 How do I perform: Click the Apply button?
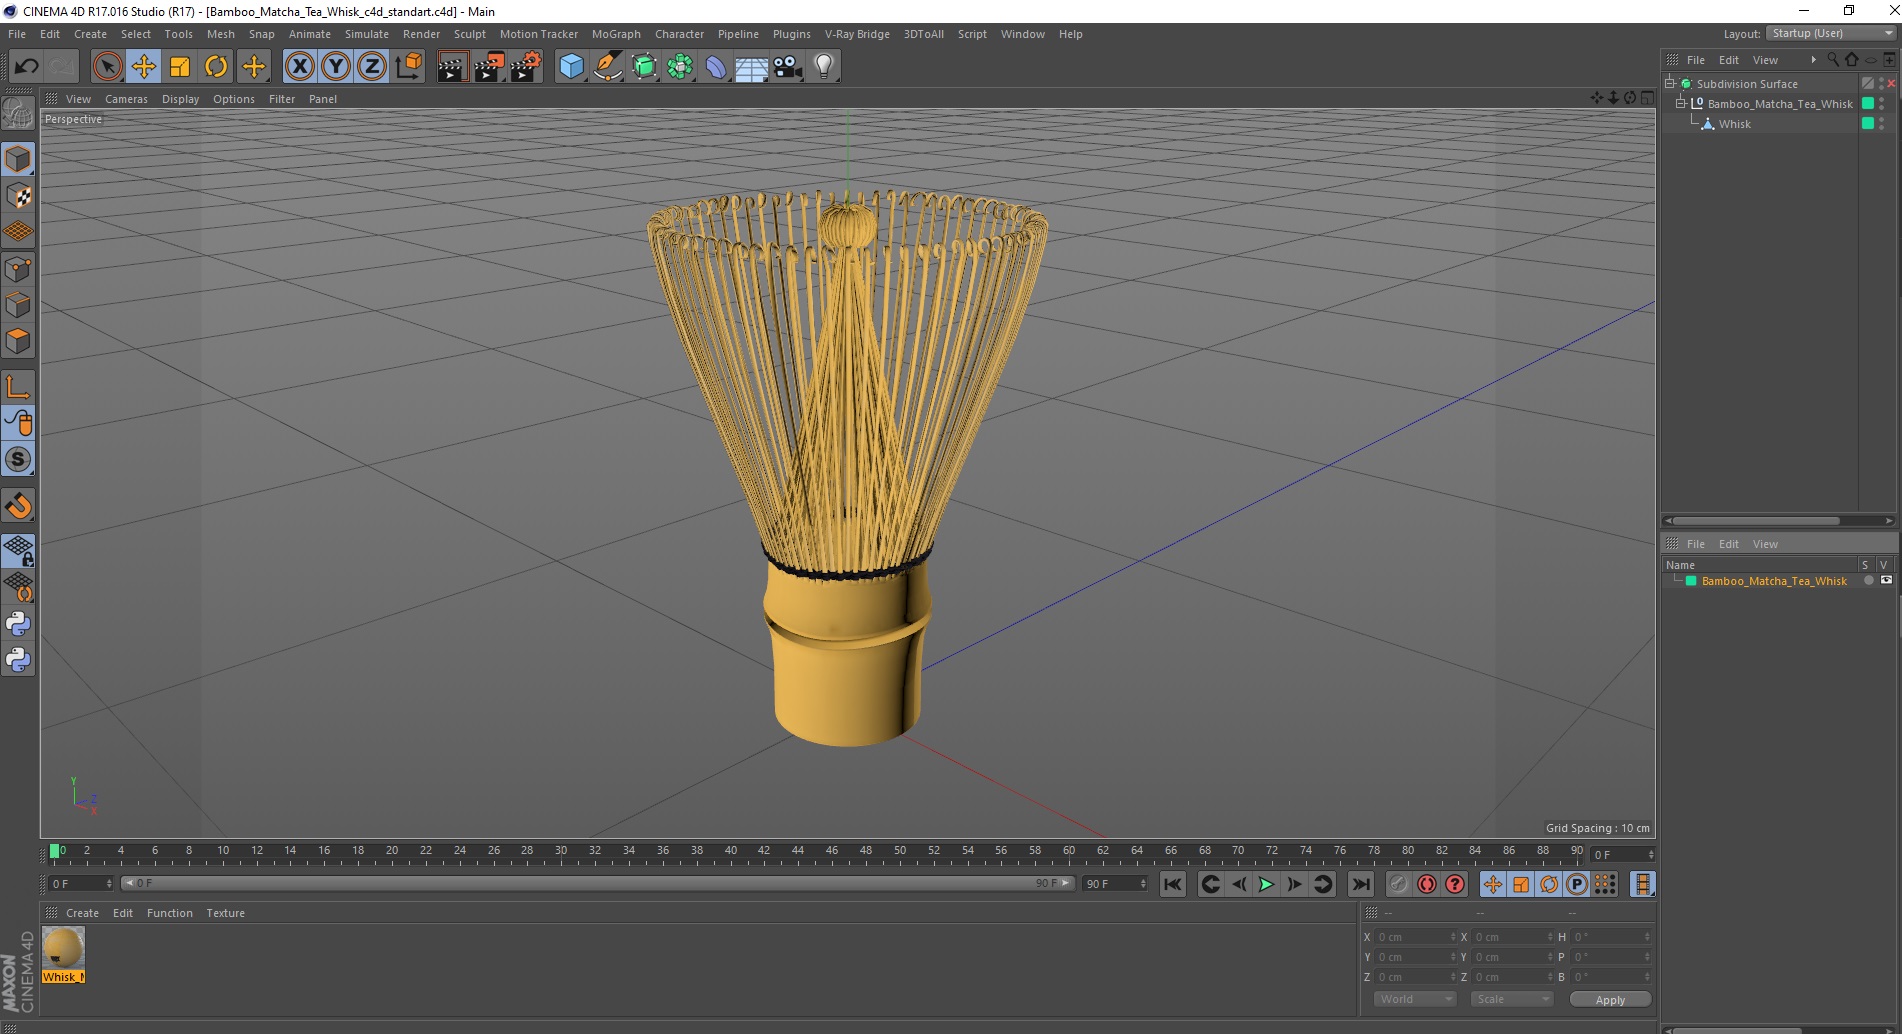[x=1610, y=1000]
